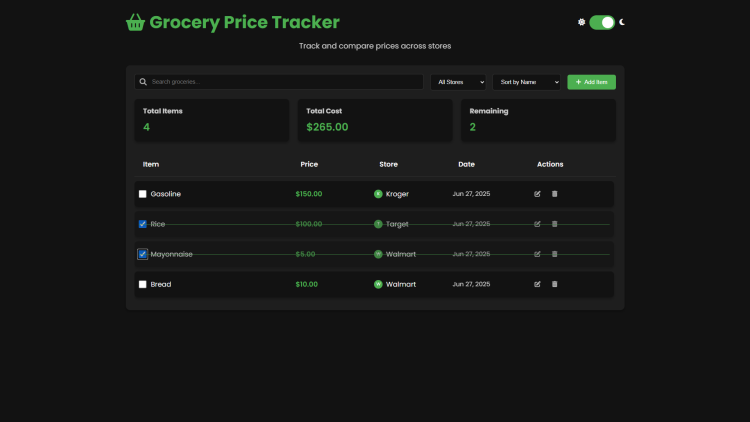Uncheck the Mayonnaise checkbox
The height and width of the screenshot is (422, 750).
pyautogui.click(x=143, y=254)
